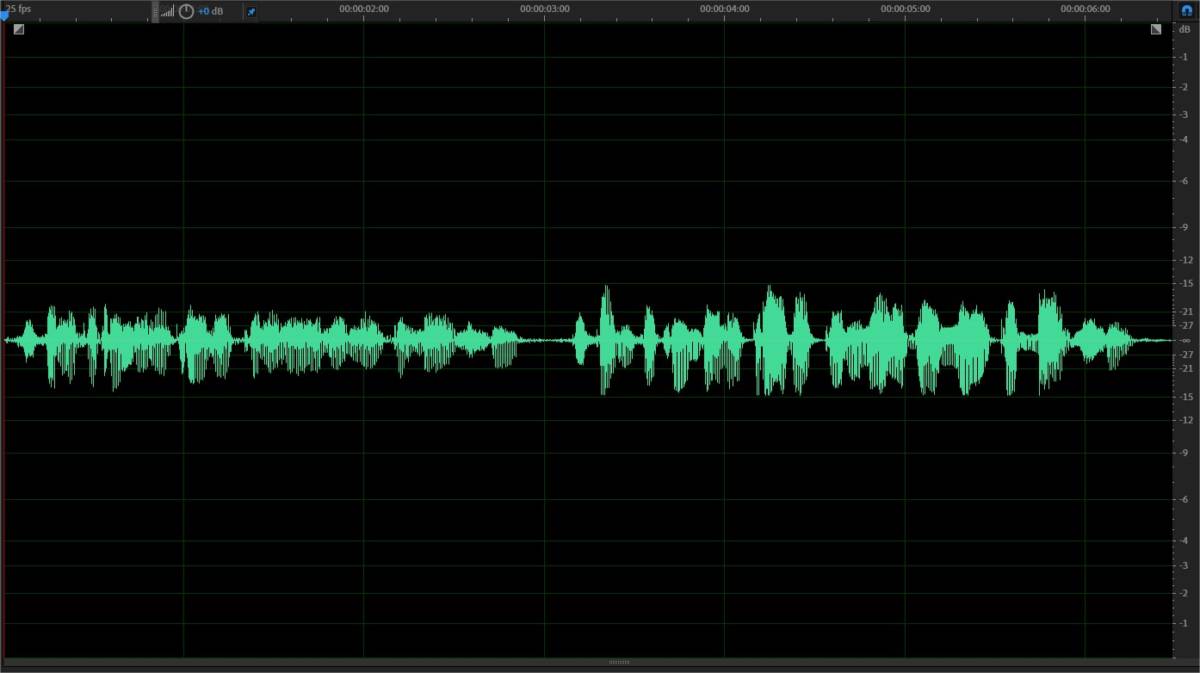Click the blue playhead marker at timeline start
This screenshot has height=673, width=1200.
pyautogui.click(x=4, y=15)
